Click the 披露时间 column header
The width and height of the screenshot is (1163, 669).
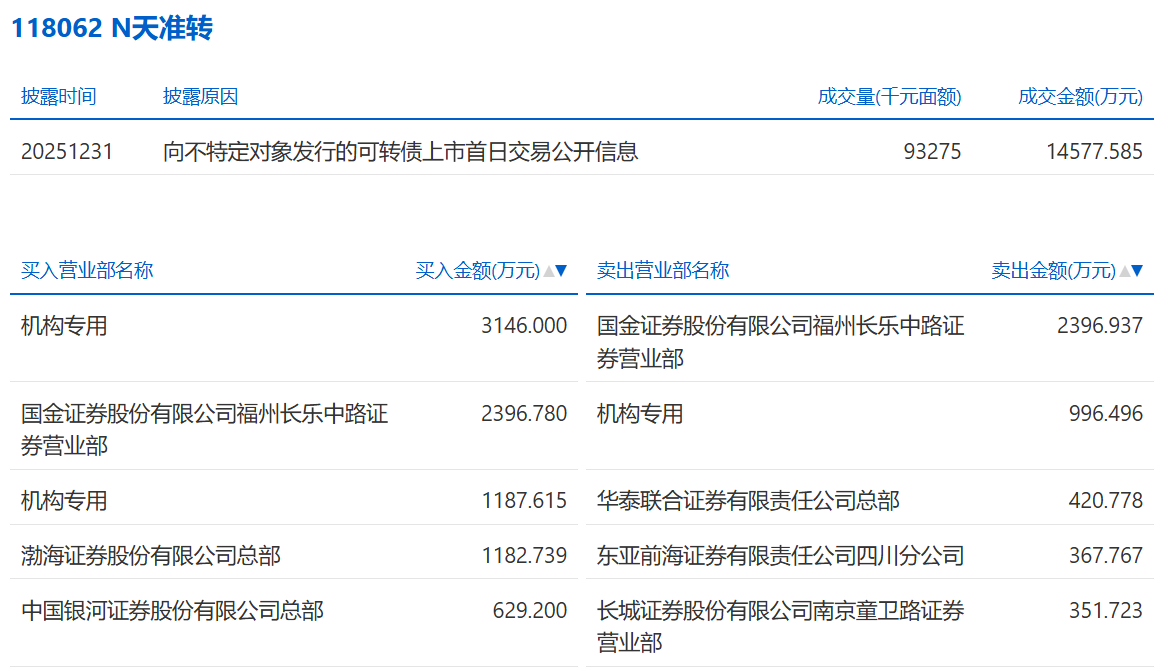click(x=59, y=96)
